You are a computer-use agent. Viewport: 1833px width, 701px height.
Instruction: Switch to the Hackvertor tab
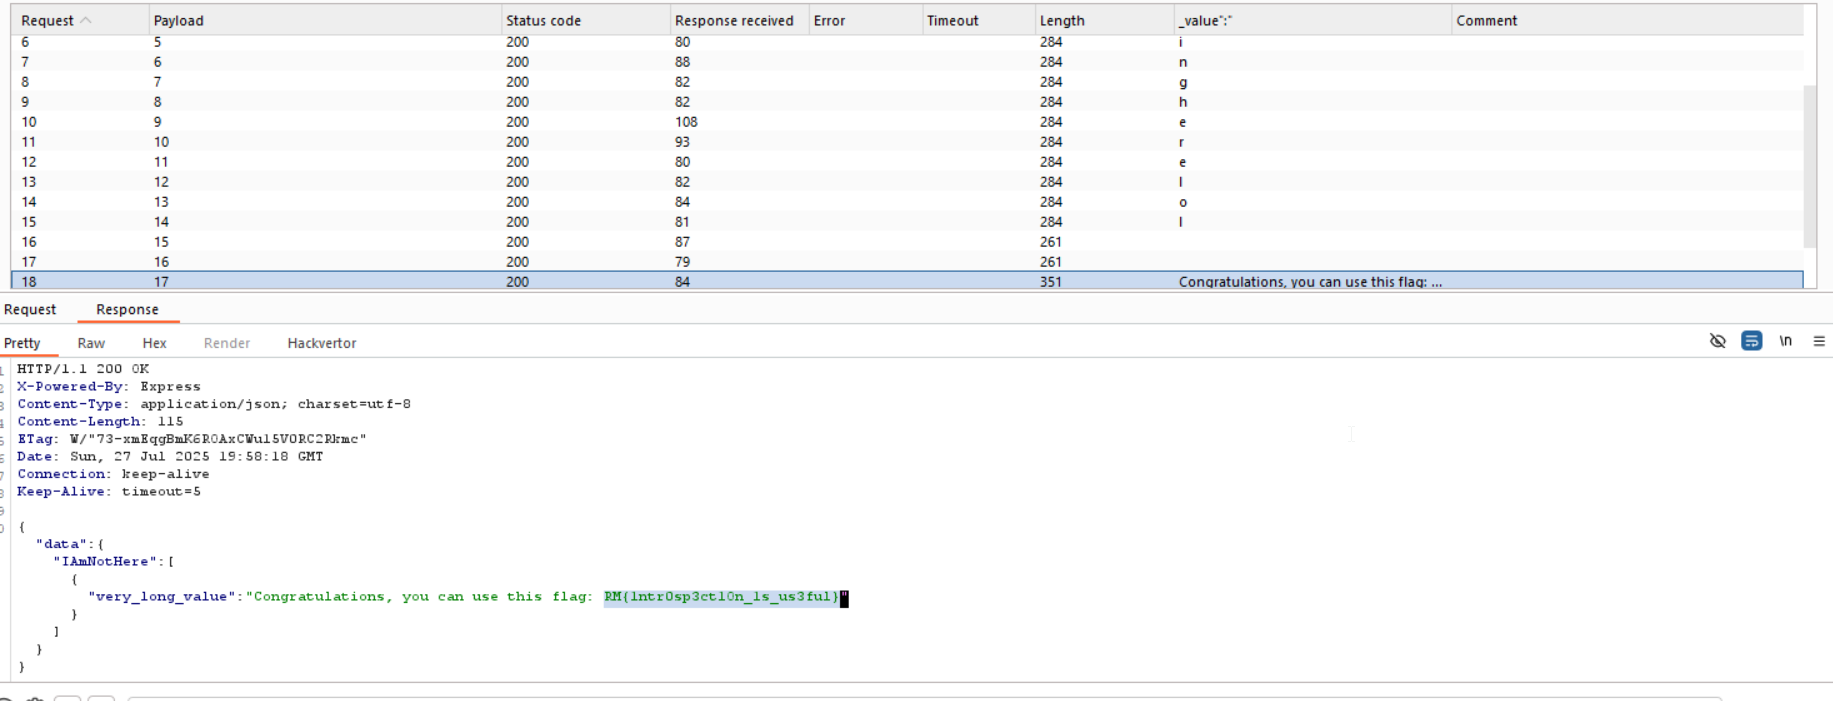pos(321,343)
